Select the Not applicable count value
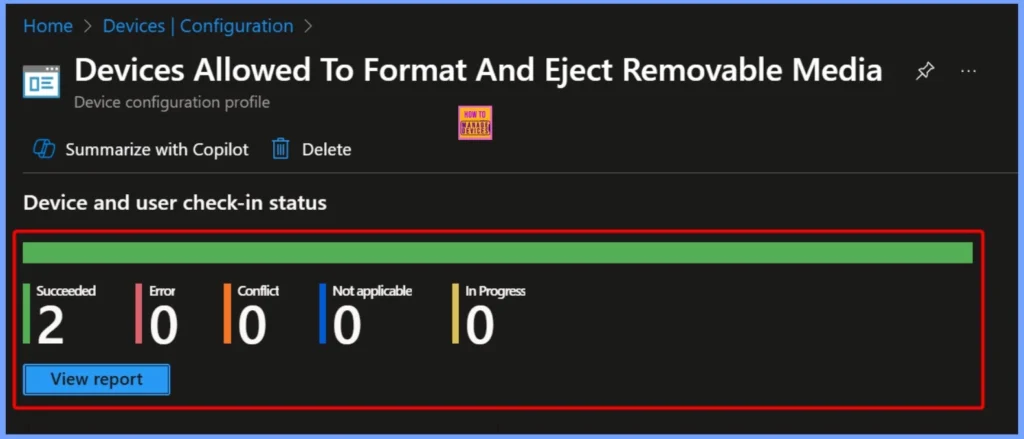This screenshot has height=439, width=1024. point(347,326)
